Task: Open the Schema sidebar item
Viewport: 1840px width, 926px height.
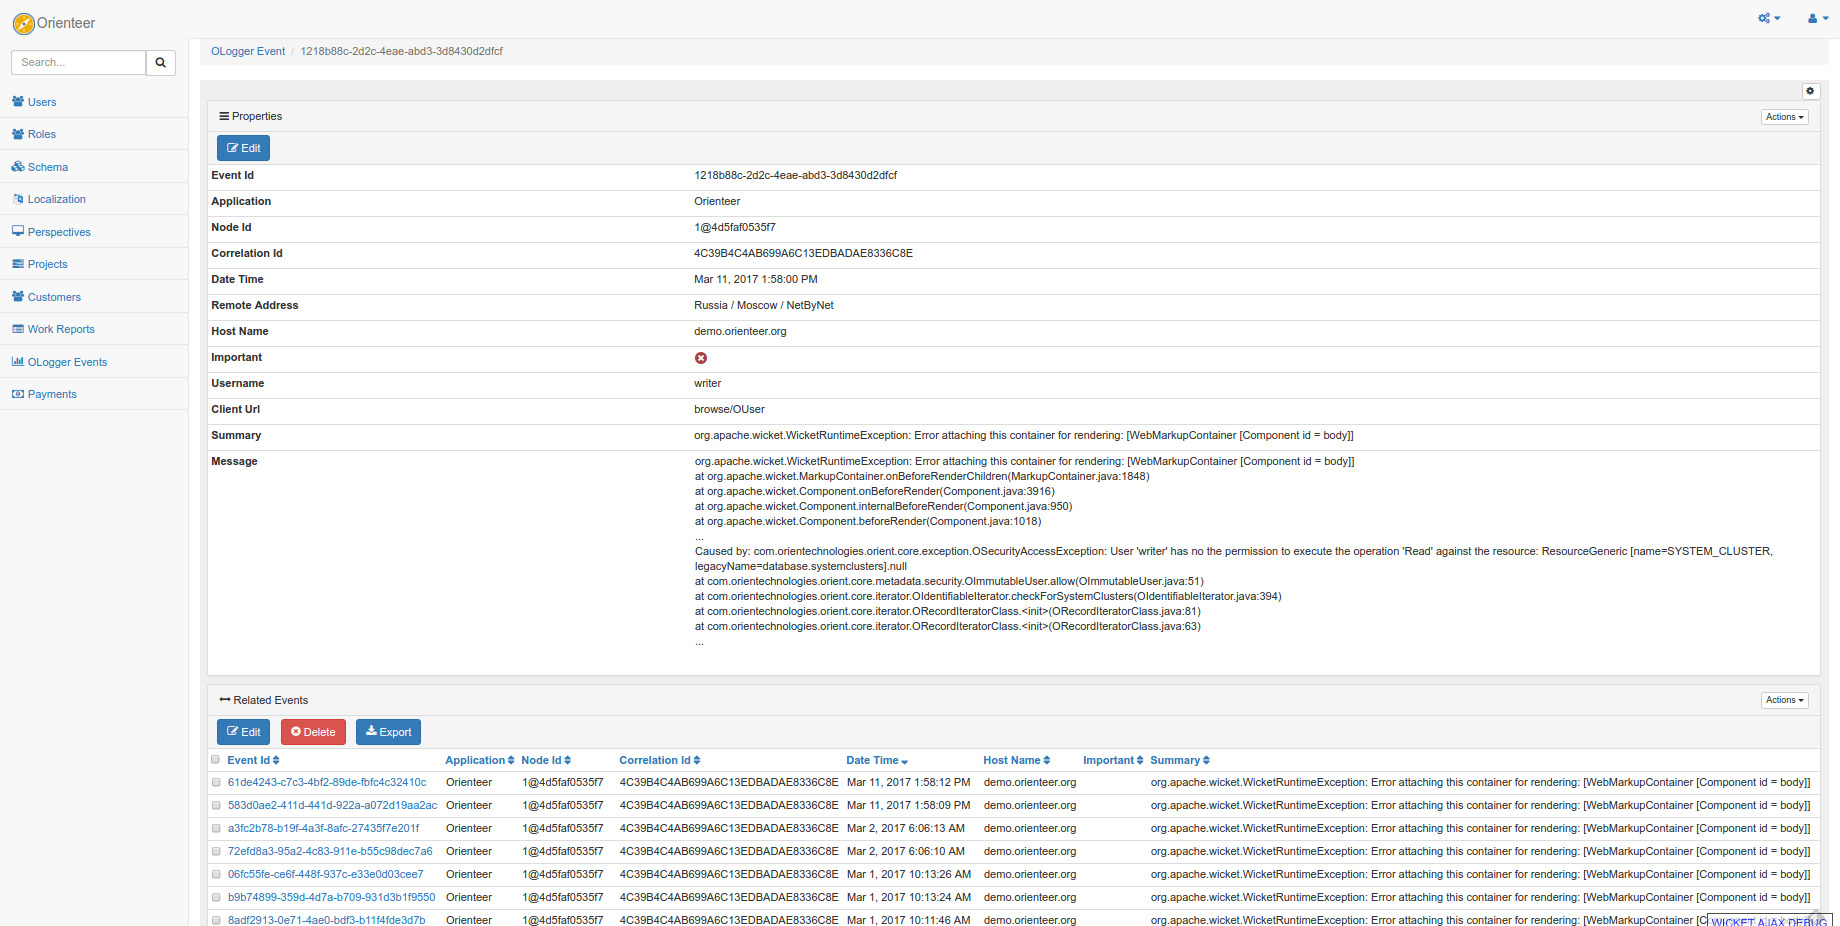Action: [x=48, y=167]
